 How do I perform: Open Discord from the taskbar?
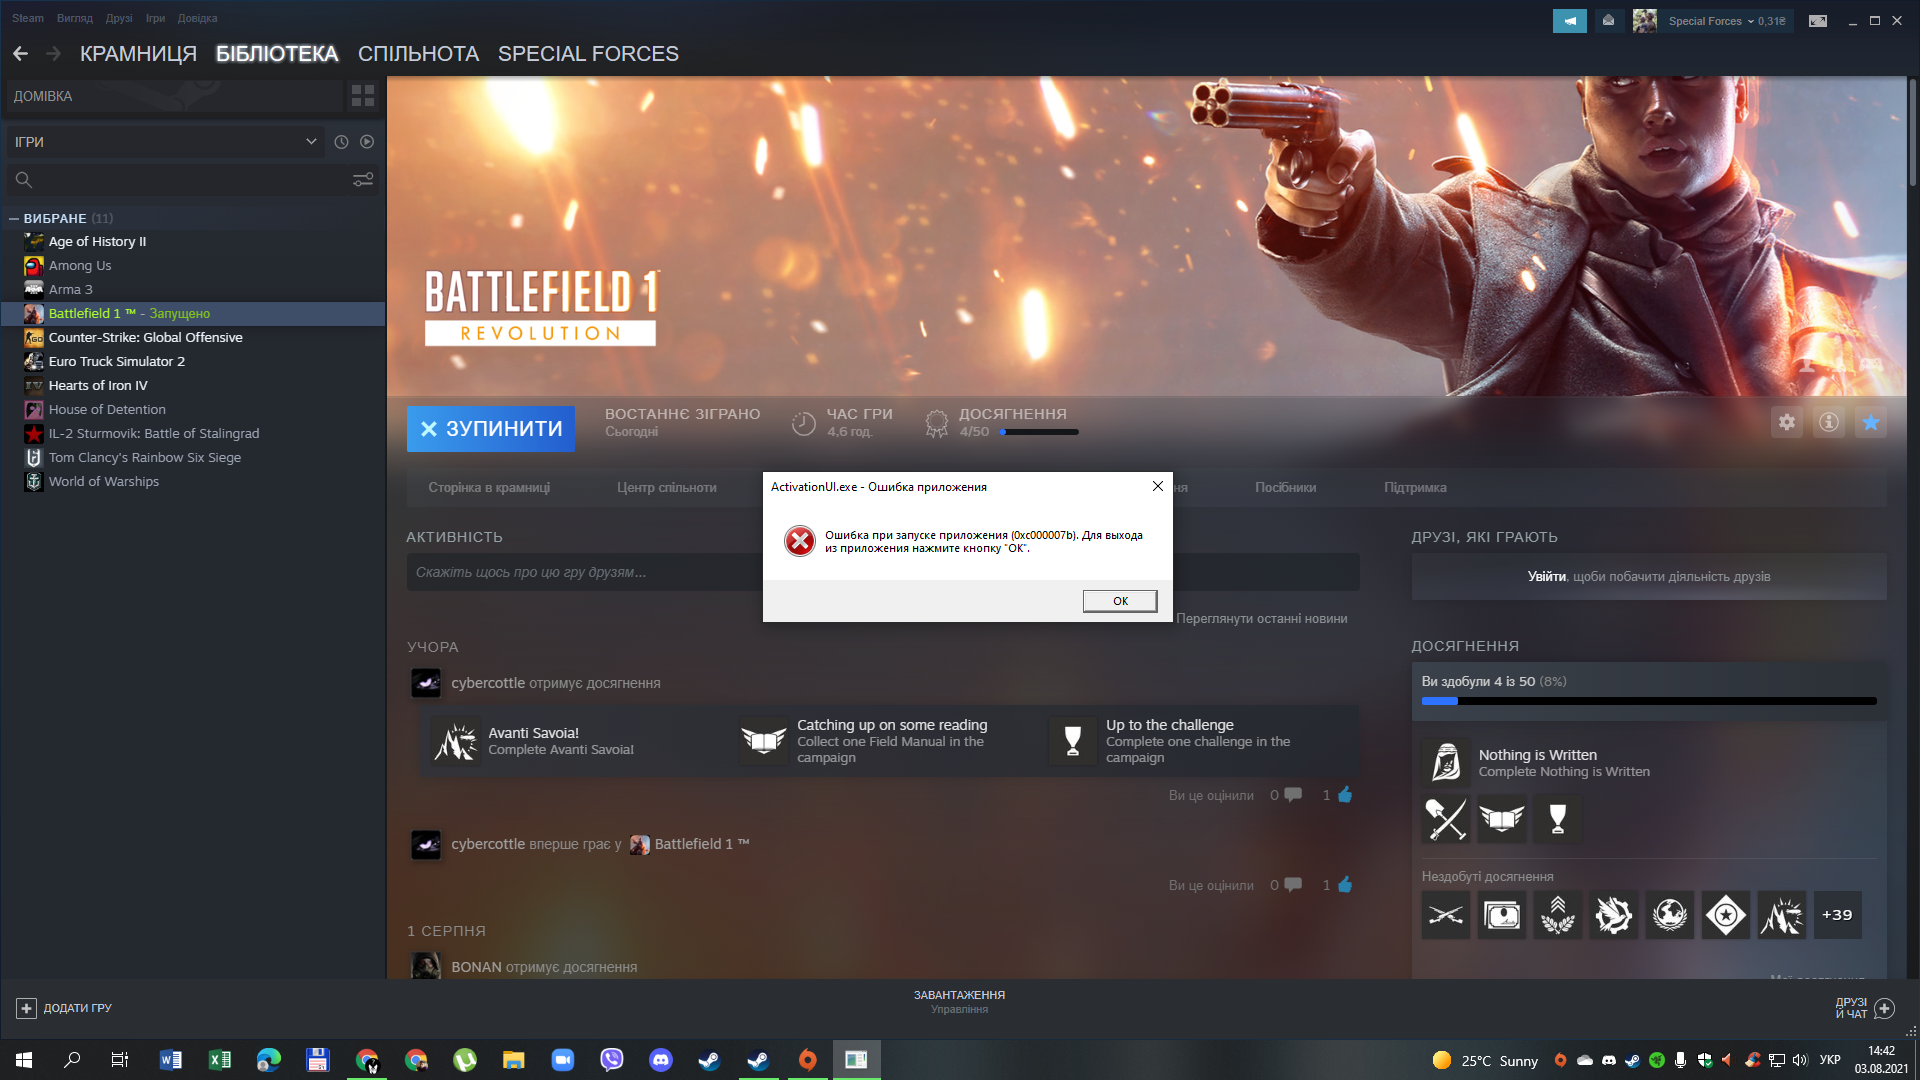[661, 1060]
